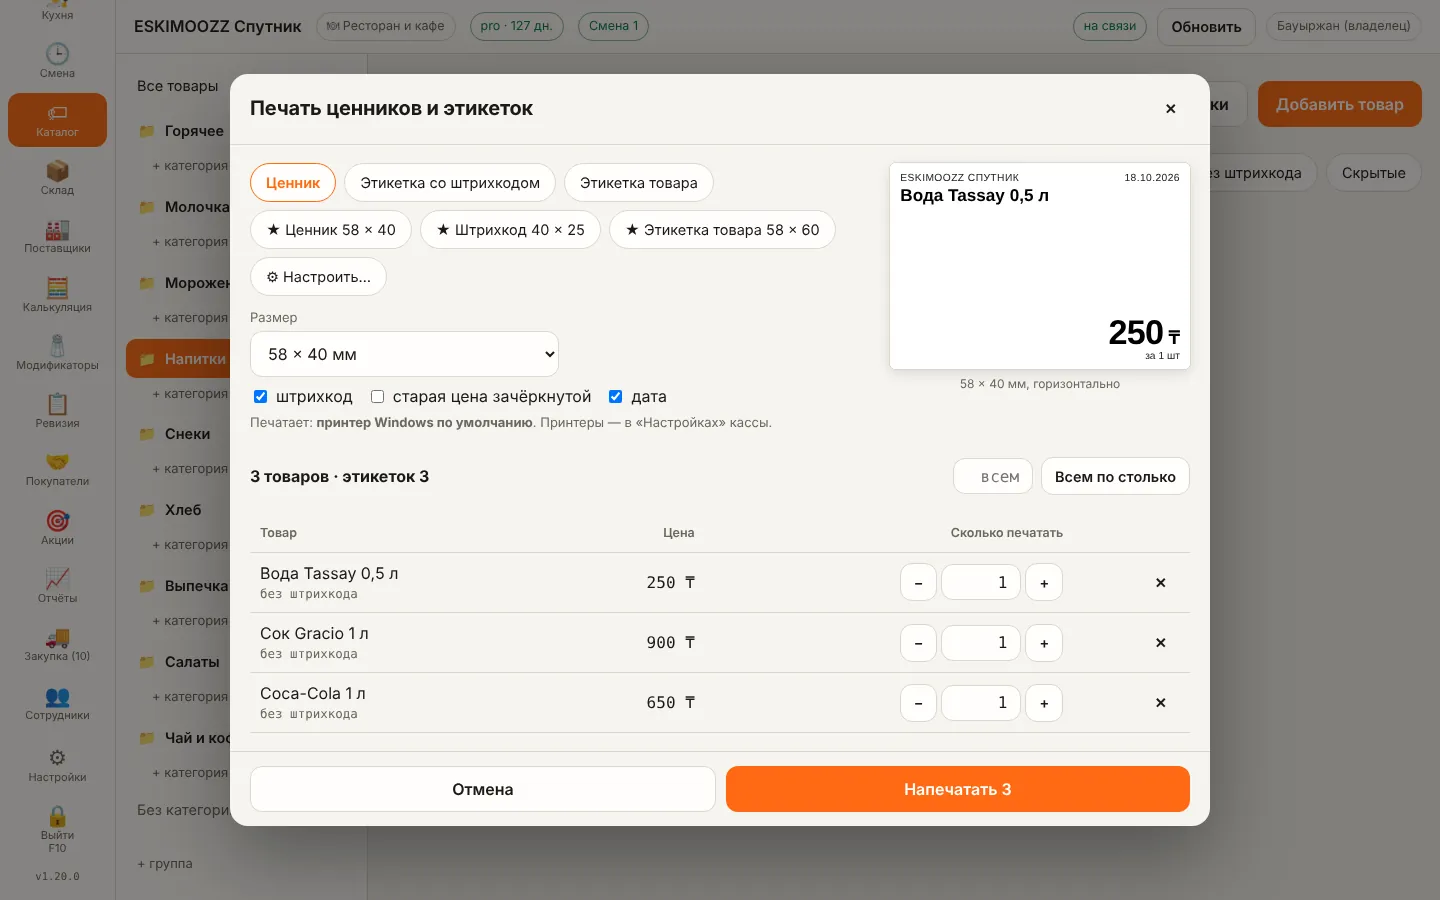Viewport: 1440px width, 900px height.
Task: Decrease quantity for Сок Gracio 1 л
Action: (918, 643)
